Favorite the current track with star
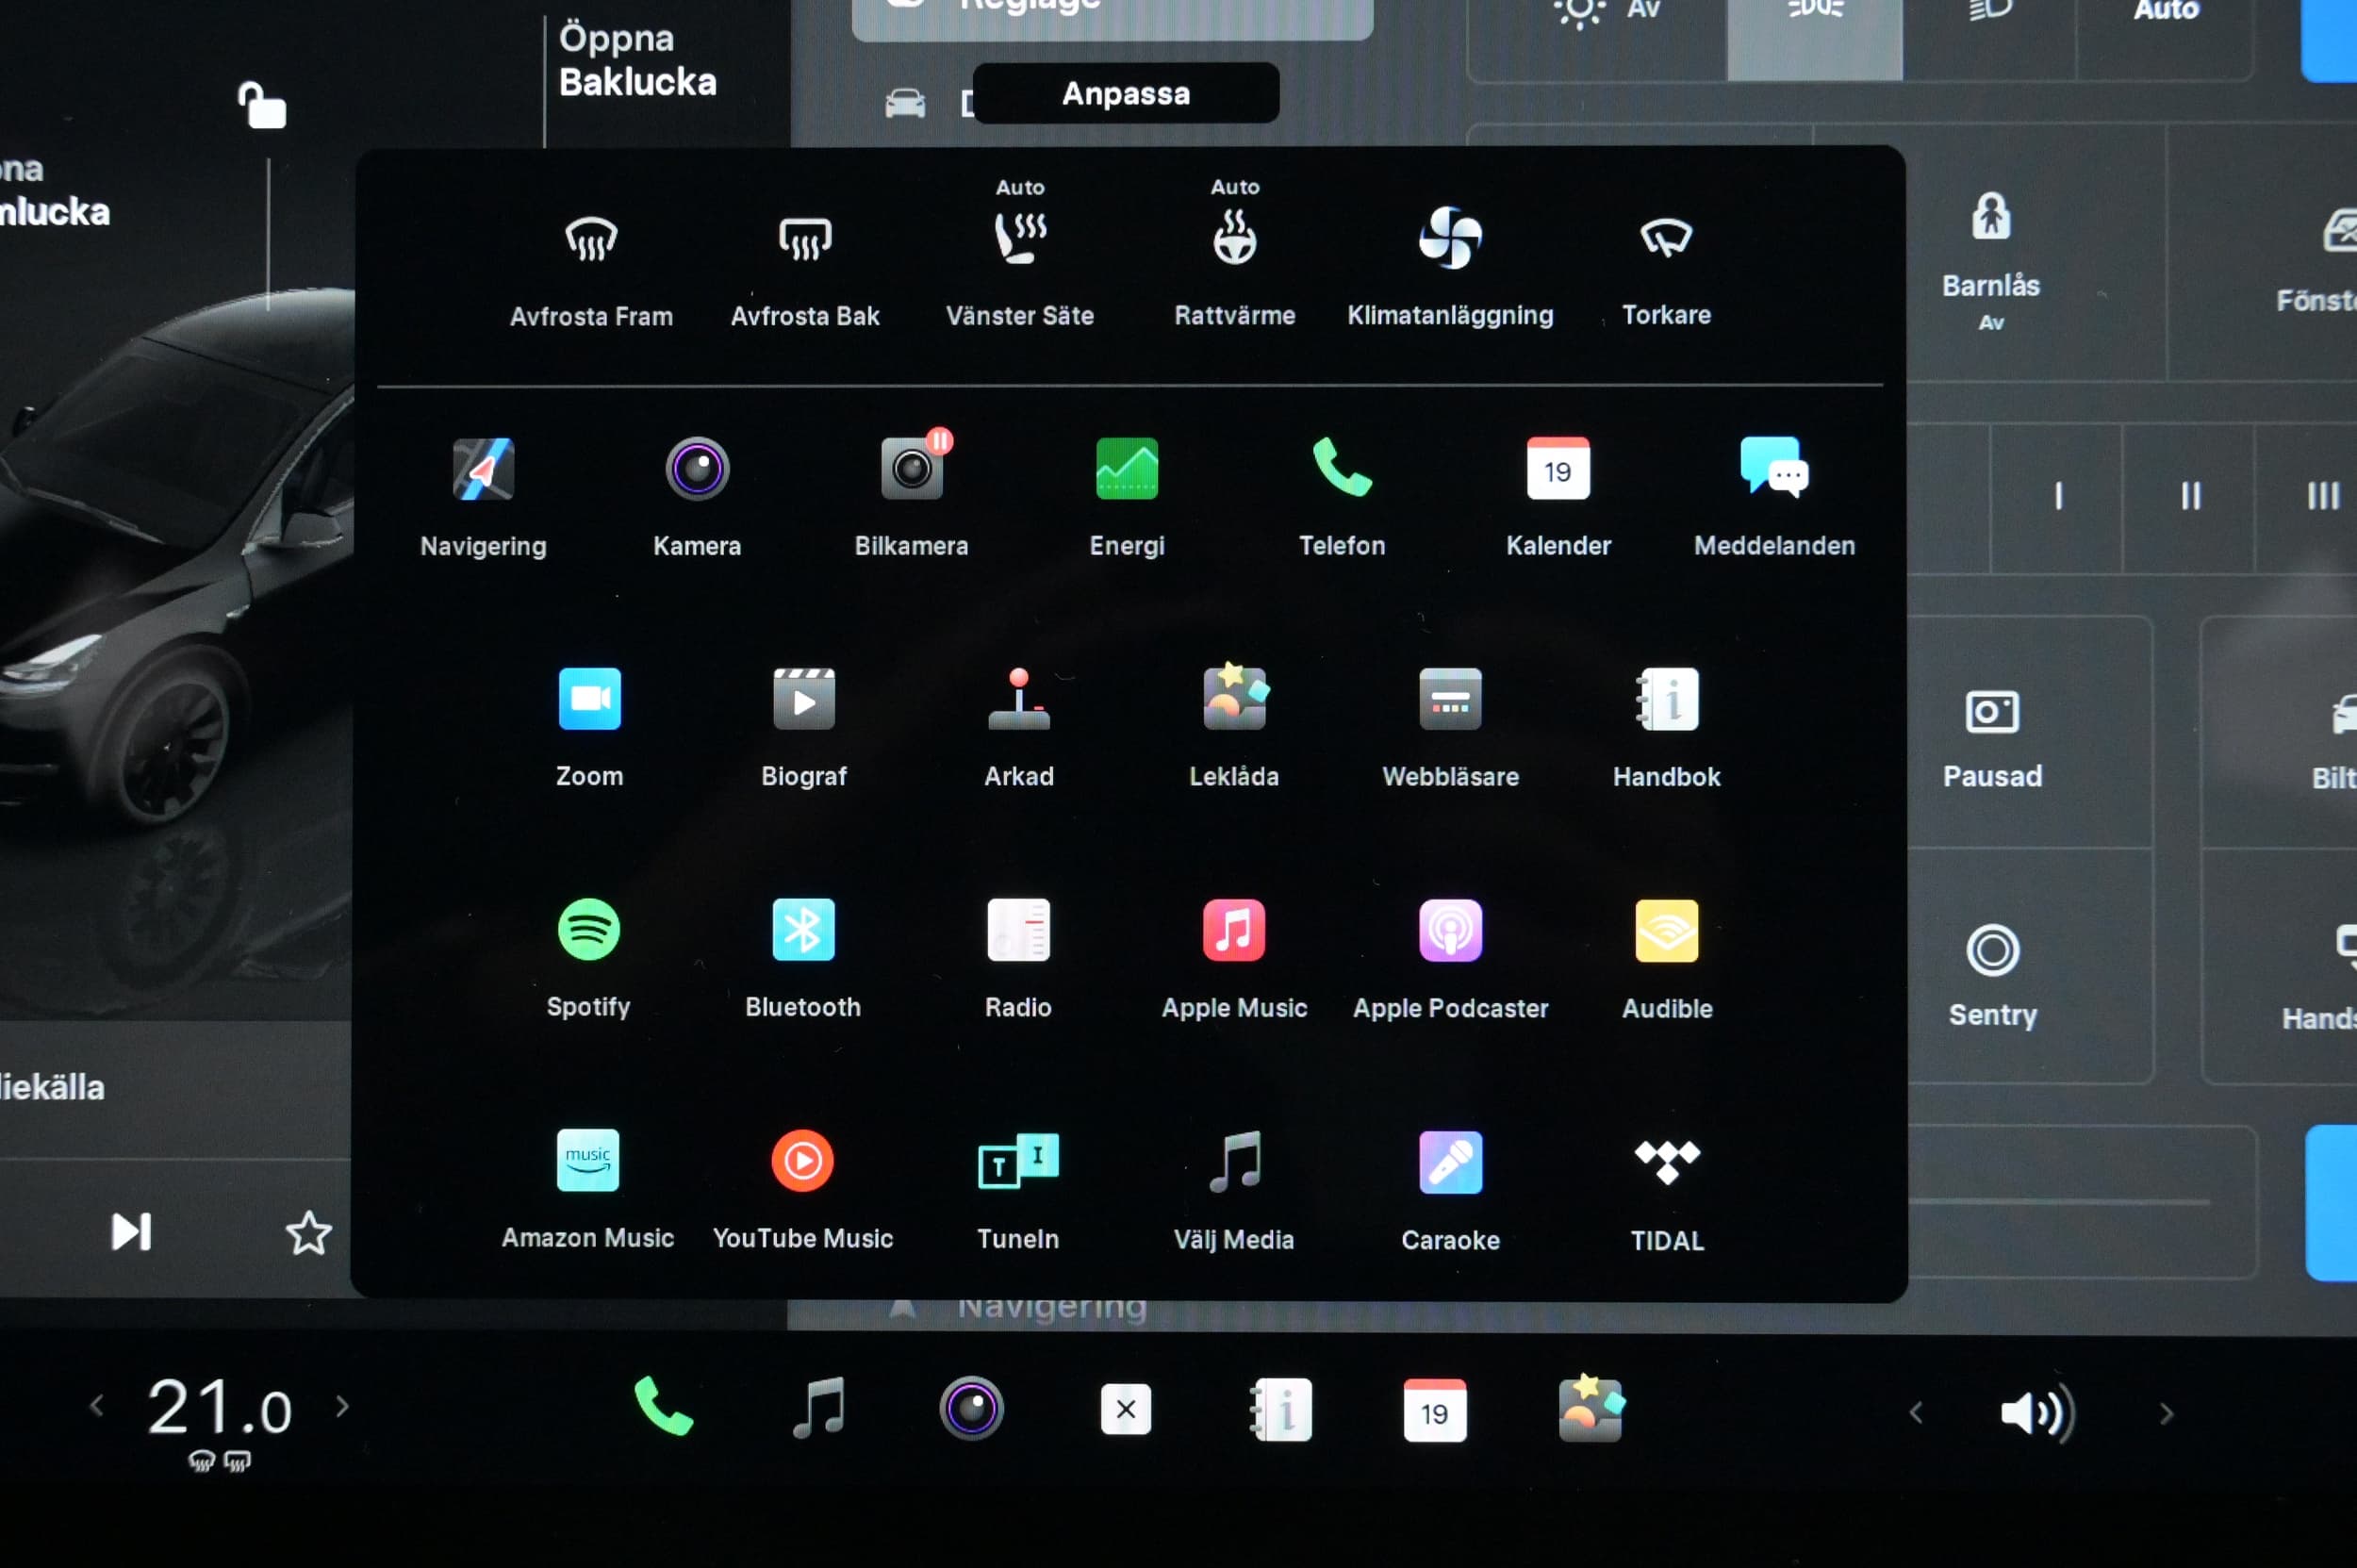The width and height of the screenshot is (2357, 1568). point(308,1233)
